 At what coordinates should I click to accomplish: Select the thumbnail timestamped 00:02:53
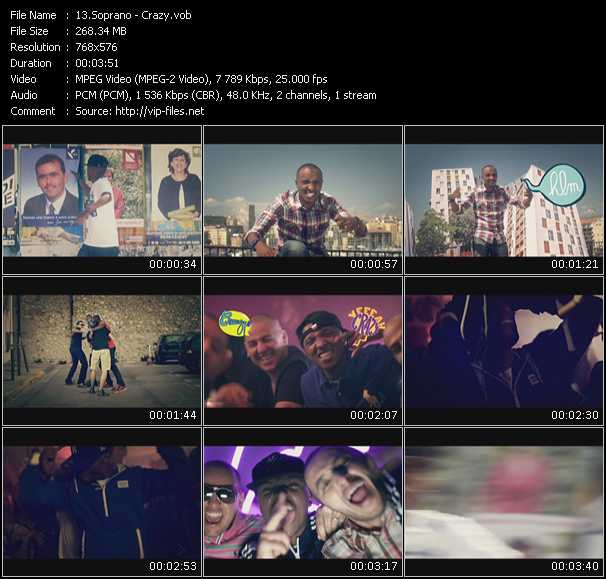point(102,502)
